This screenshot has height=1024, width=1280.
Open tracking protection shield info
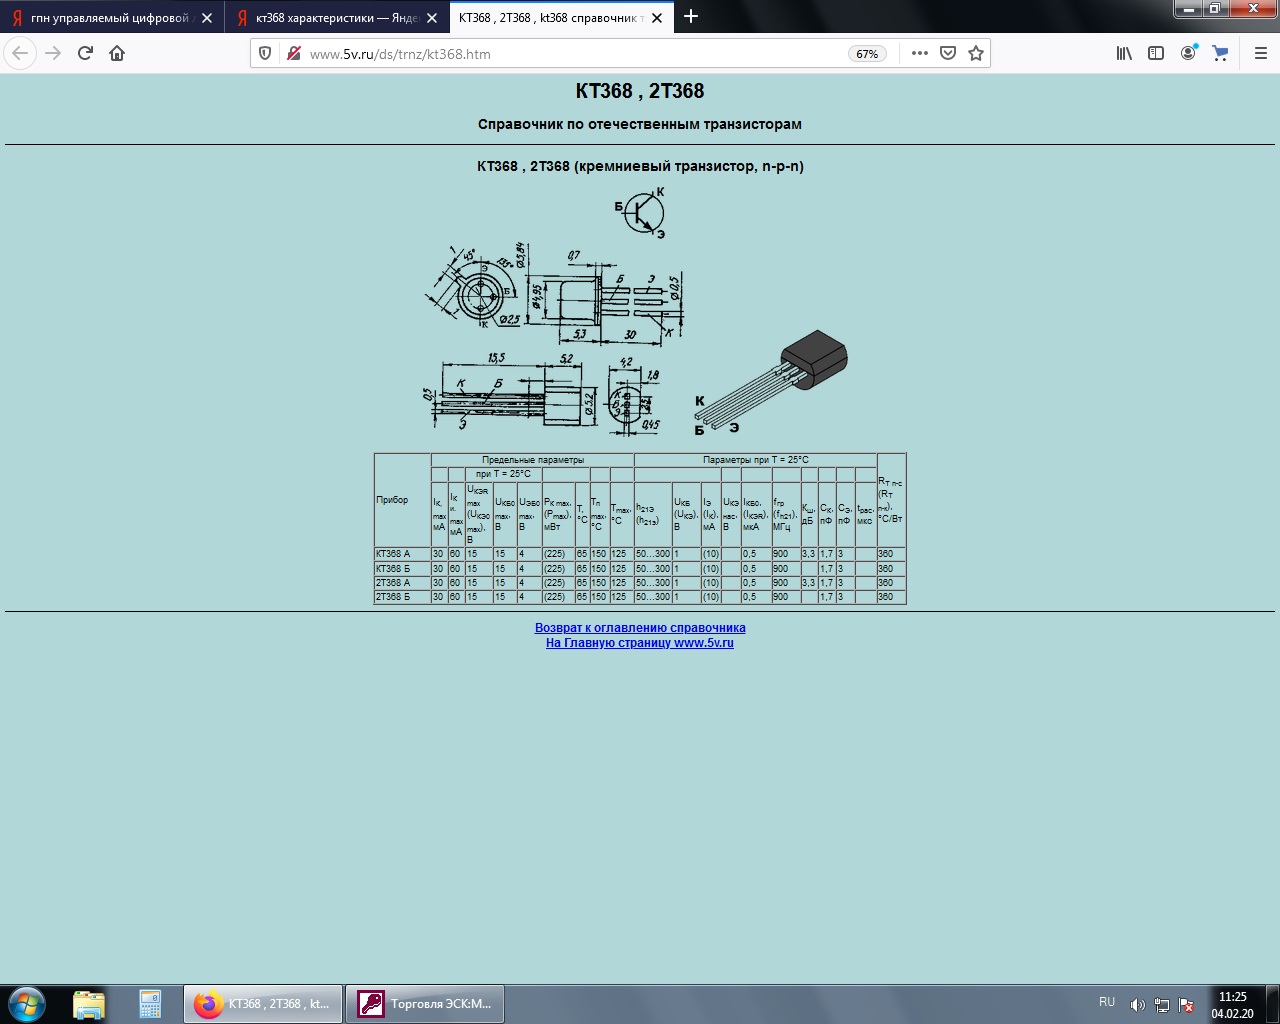pos(265,54)
